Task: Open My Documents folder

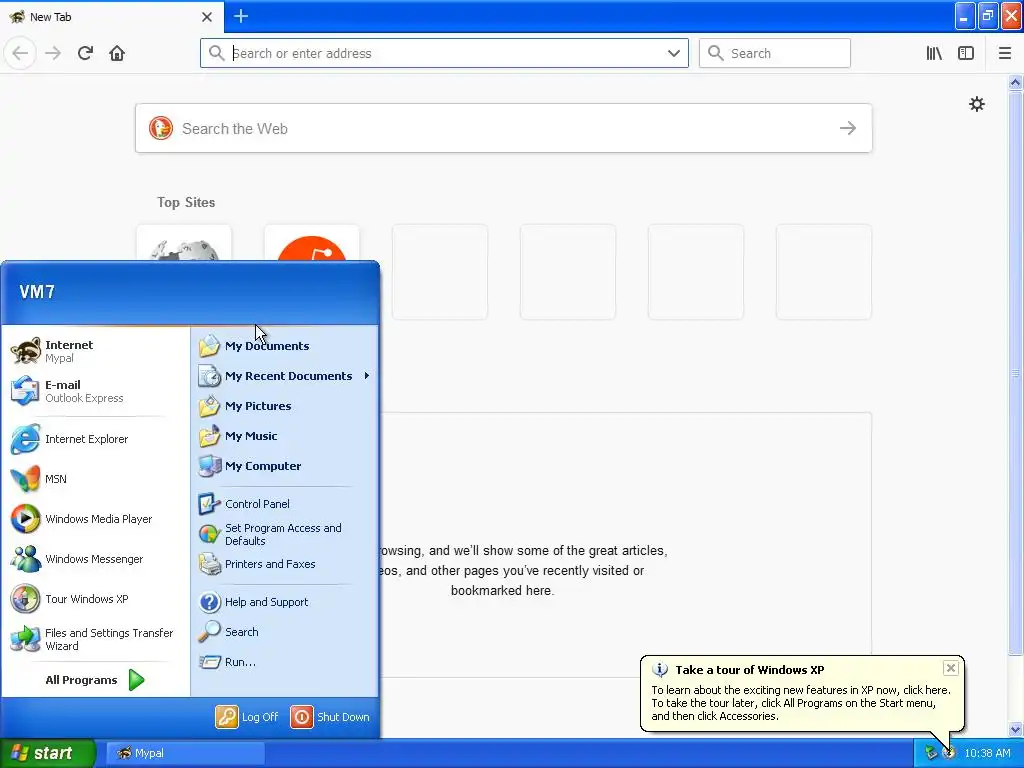Action: pos(285,345)
